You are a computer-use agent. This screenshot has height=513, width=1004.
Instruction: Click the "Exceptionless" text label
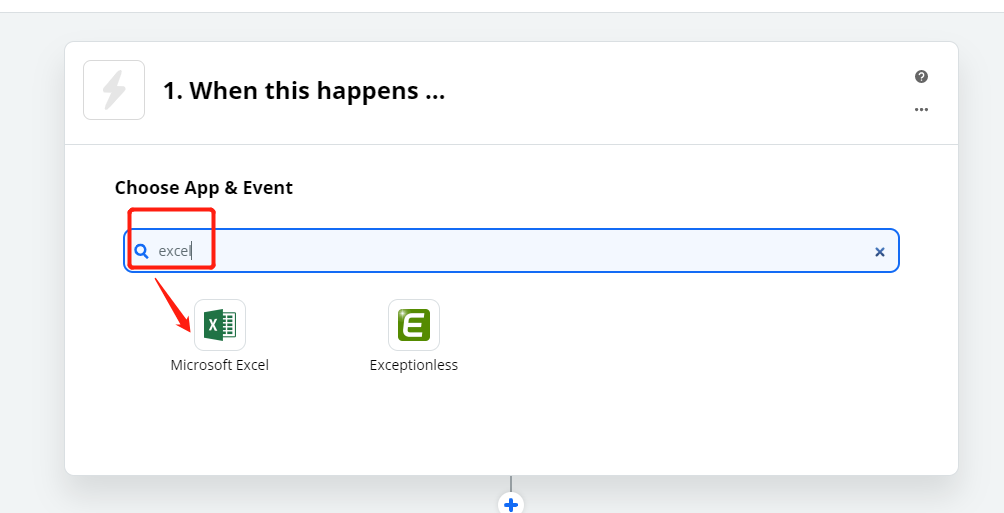414,365
